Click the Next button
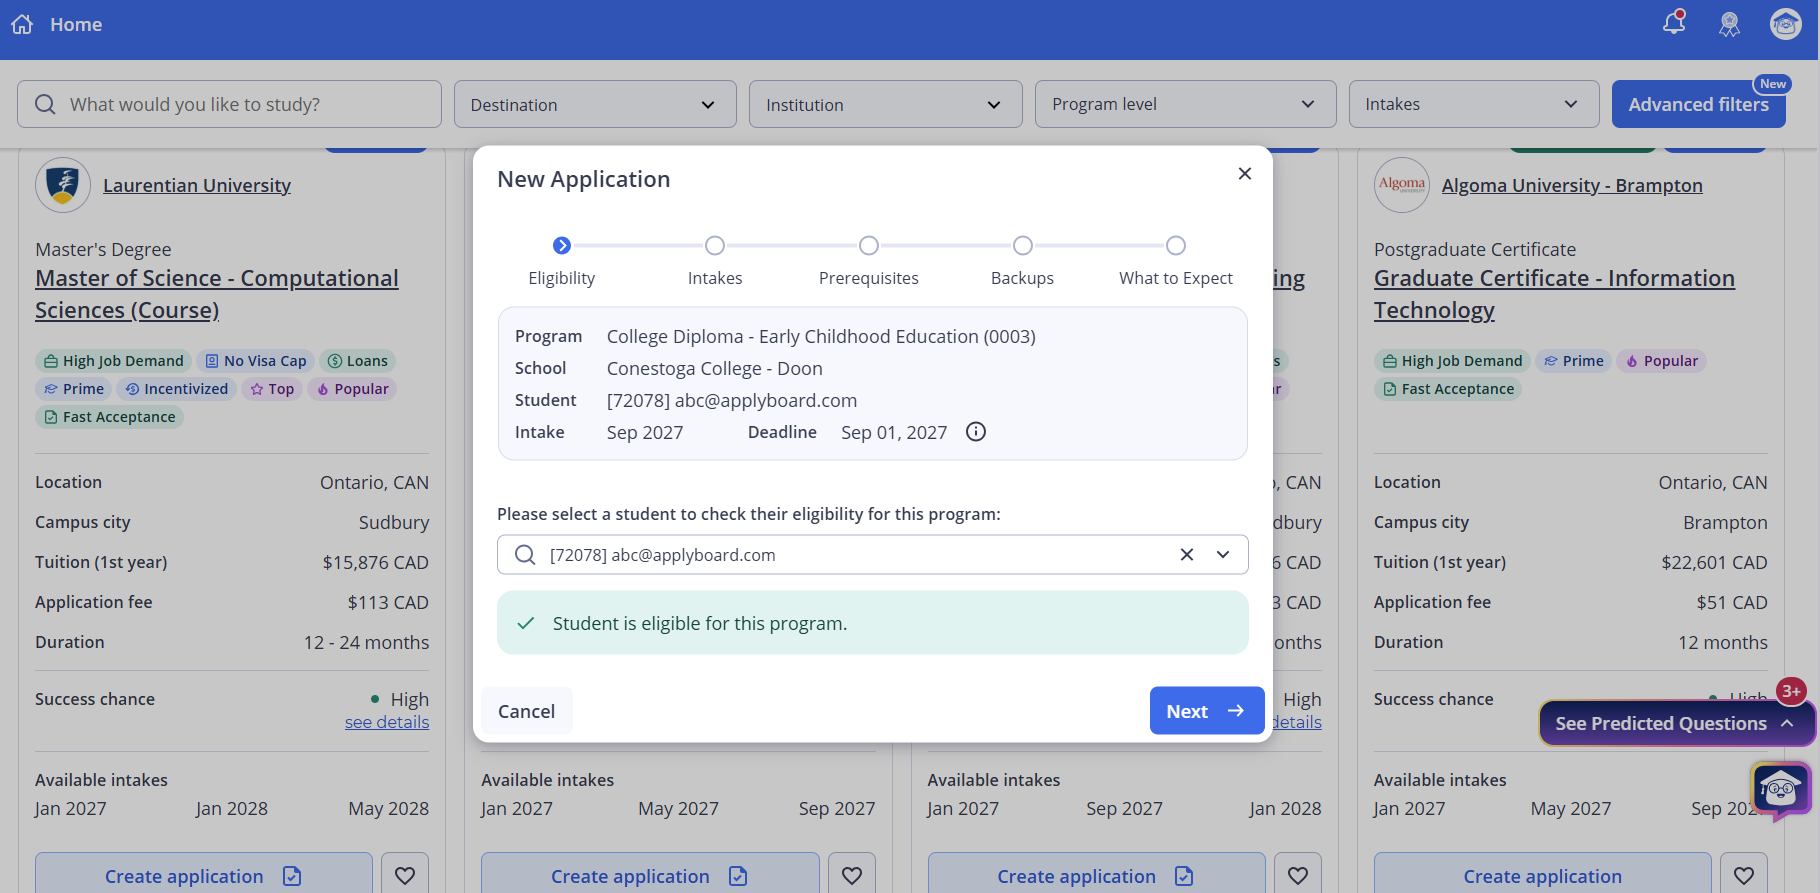1820x893 pixels. click(1207, 711)
